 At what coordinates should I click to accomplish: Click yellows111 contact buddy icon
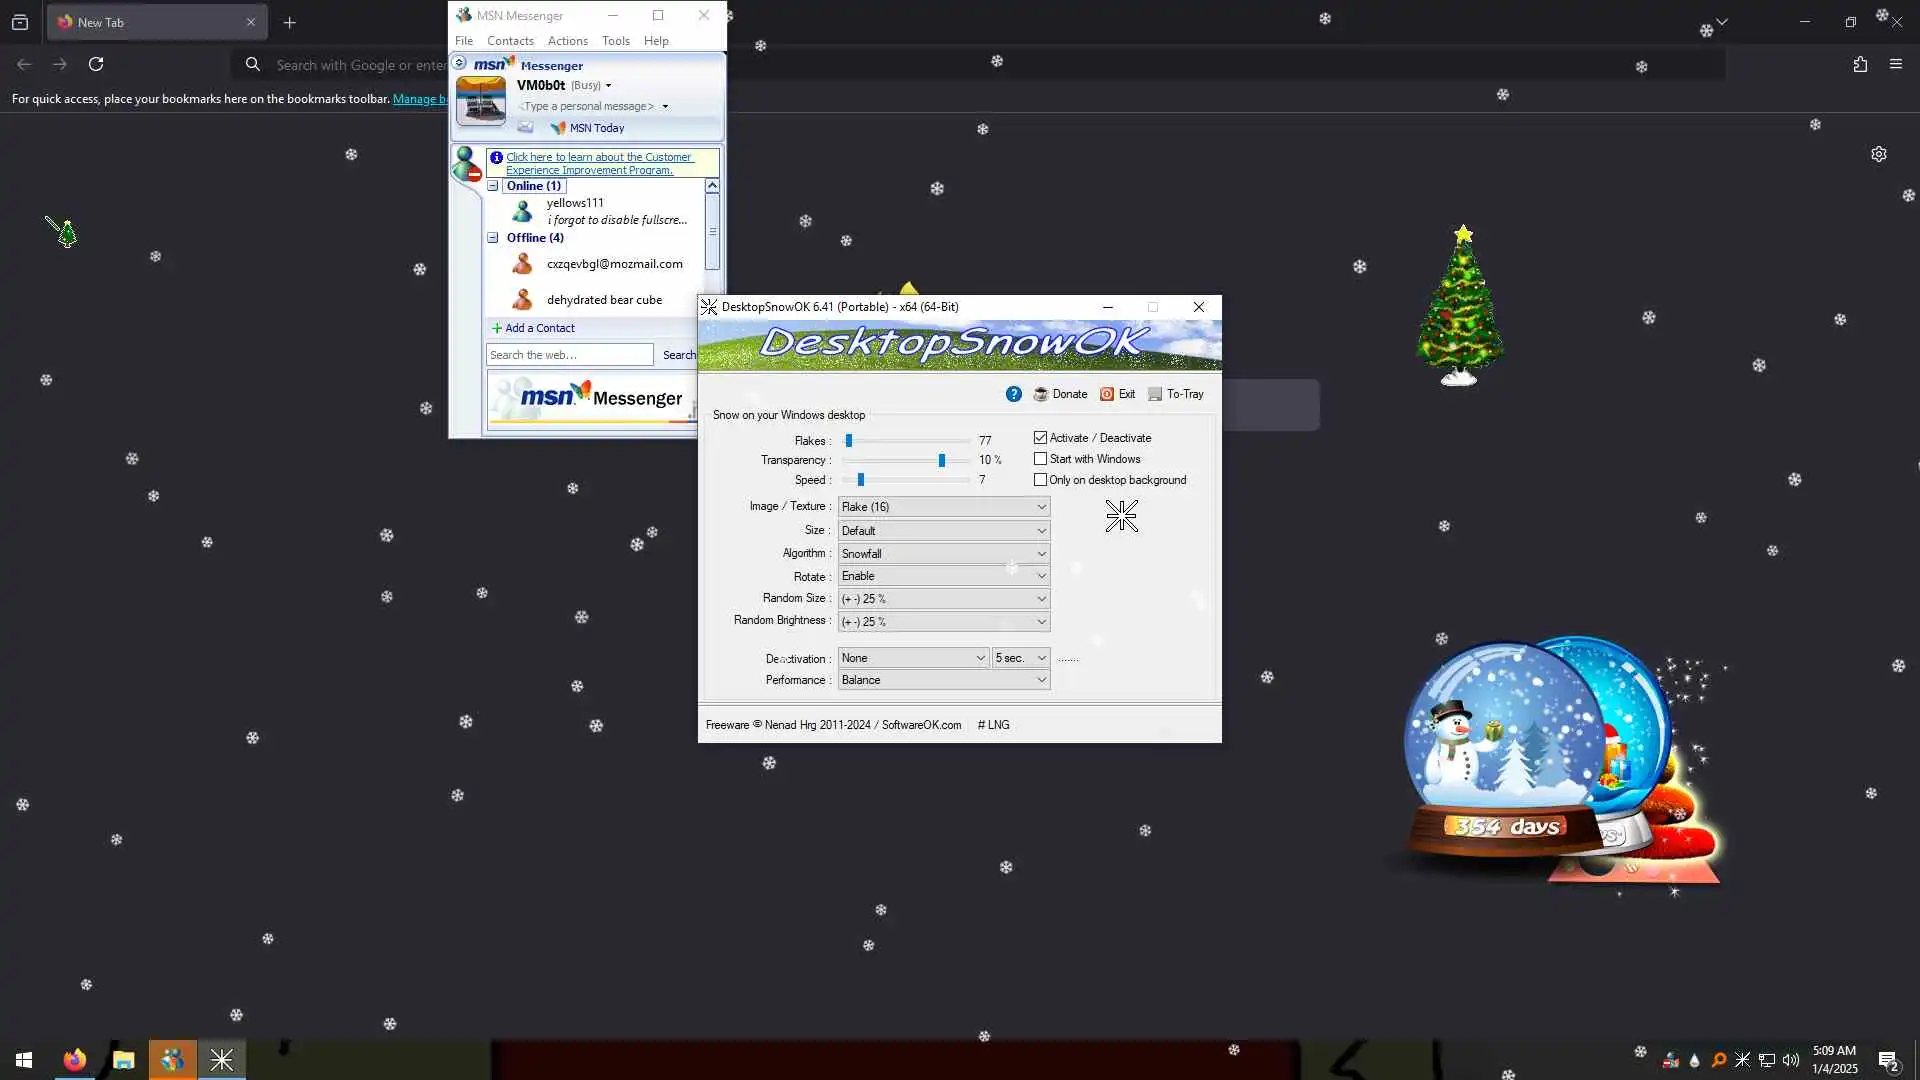pyautogui.click(x=522, y=211)
